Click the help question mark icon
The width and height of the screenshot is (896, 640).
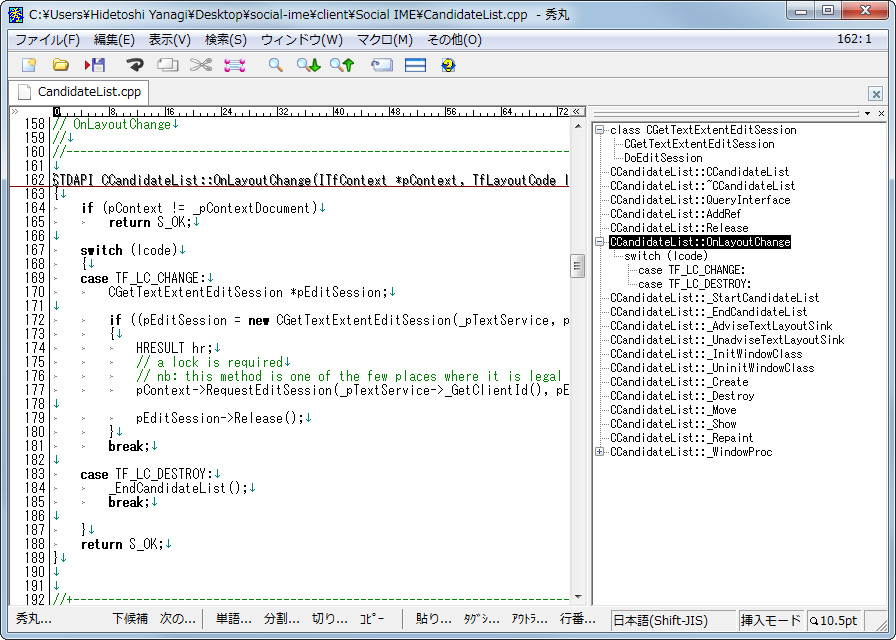coord(448,65)
